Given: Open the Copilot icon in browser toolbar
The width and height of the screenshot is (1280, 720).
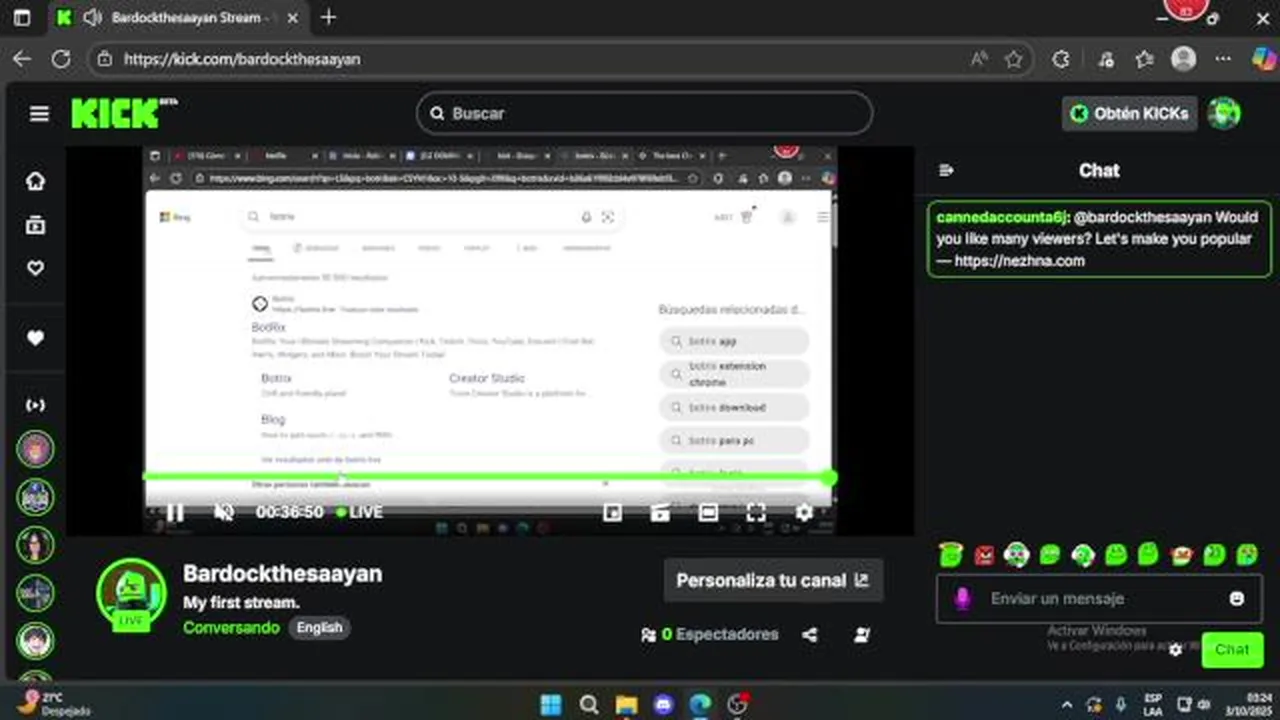Looking at the screenshot, I should pyautogui.click(x=1263, y=59).
